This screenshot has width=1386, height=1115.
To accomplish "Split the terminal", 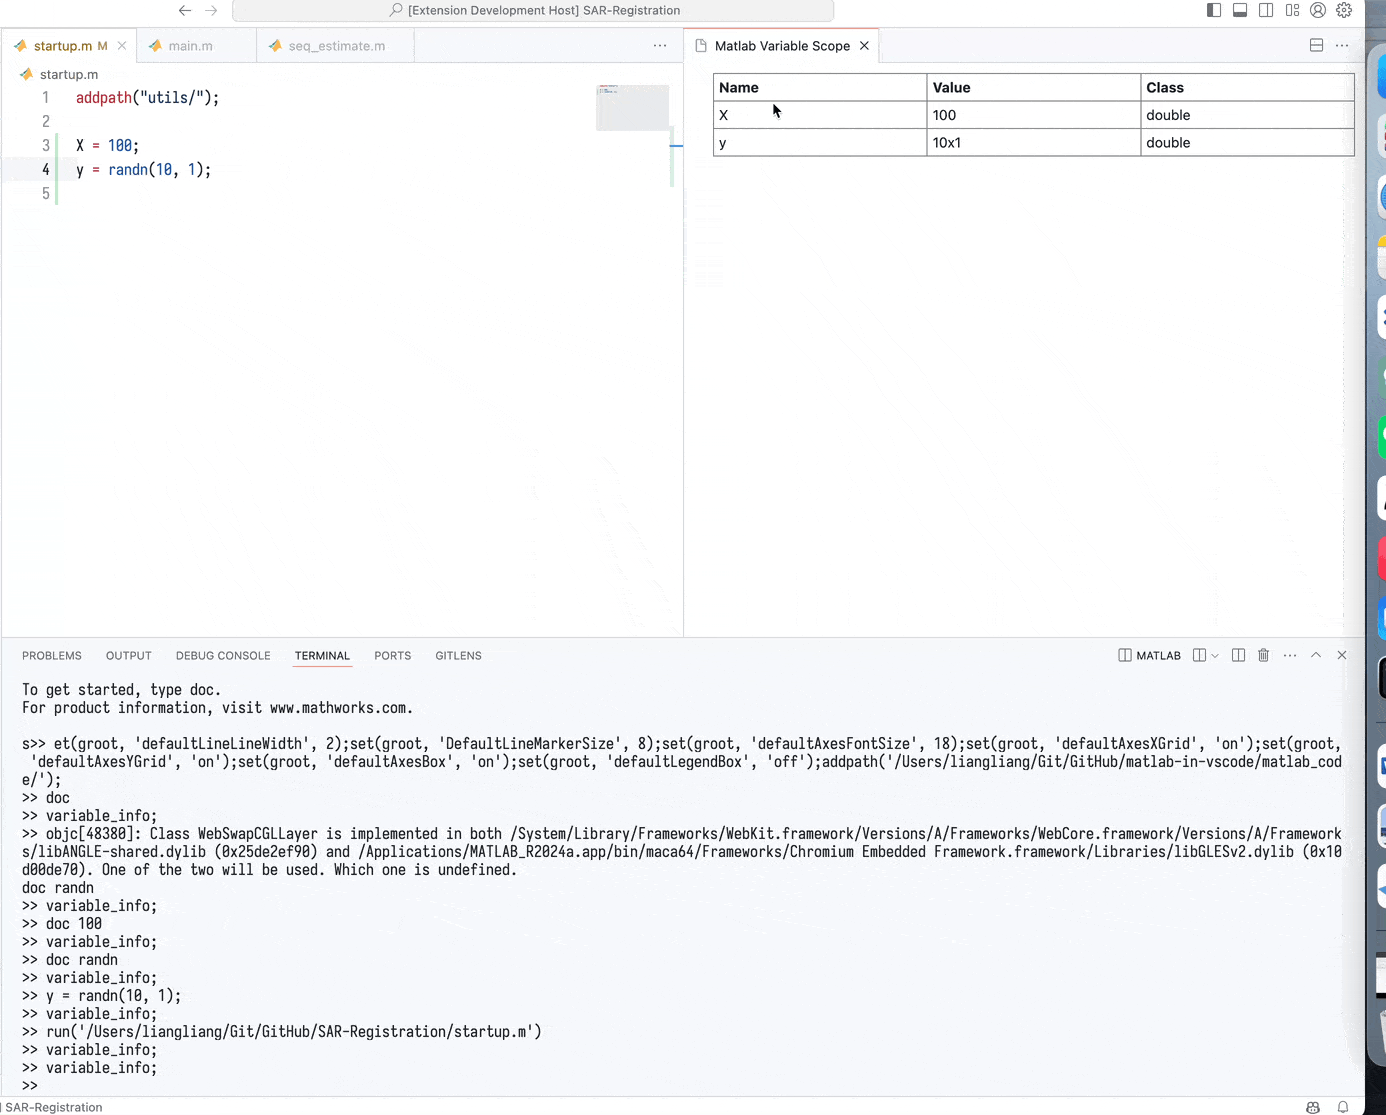I will (x=1238, y=656).
